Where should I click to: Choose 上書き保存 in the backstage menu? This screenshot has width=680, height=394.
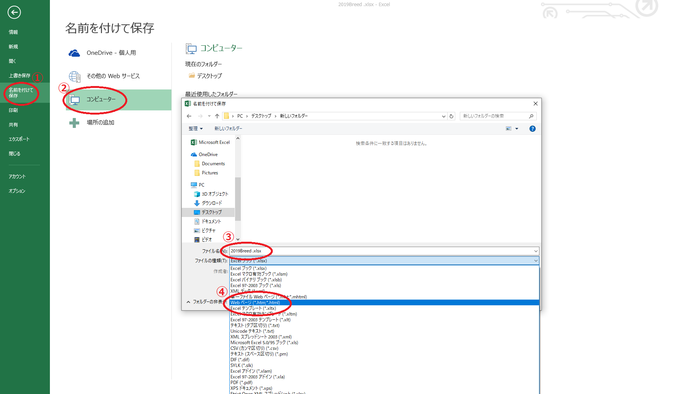pos(20,75)
